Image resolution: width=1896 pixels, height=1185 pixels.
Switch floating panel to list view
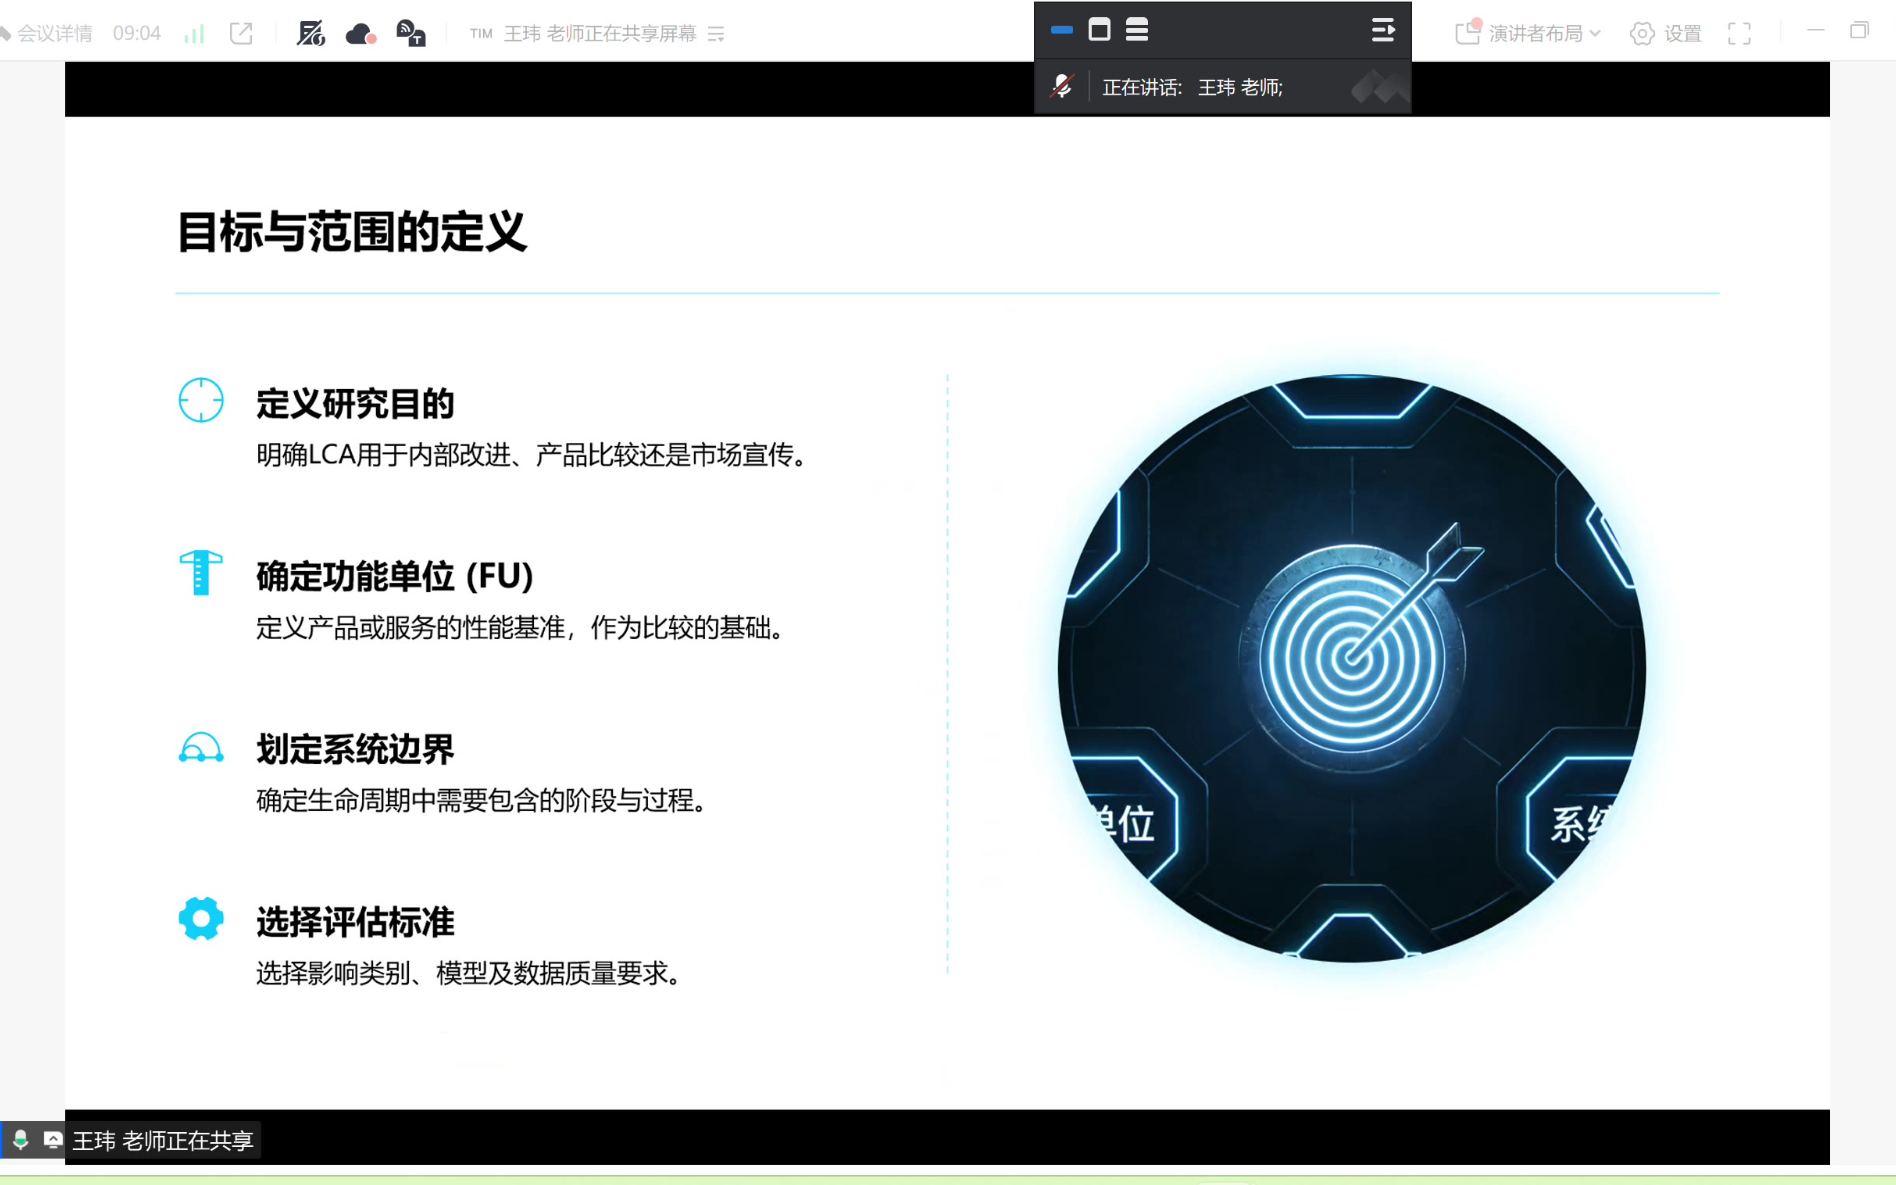pos(1137,30)
